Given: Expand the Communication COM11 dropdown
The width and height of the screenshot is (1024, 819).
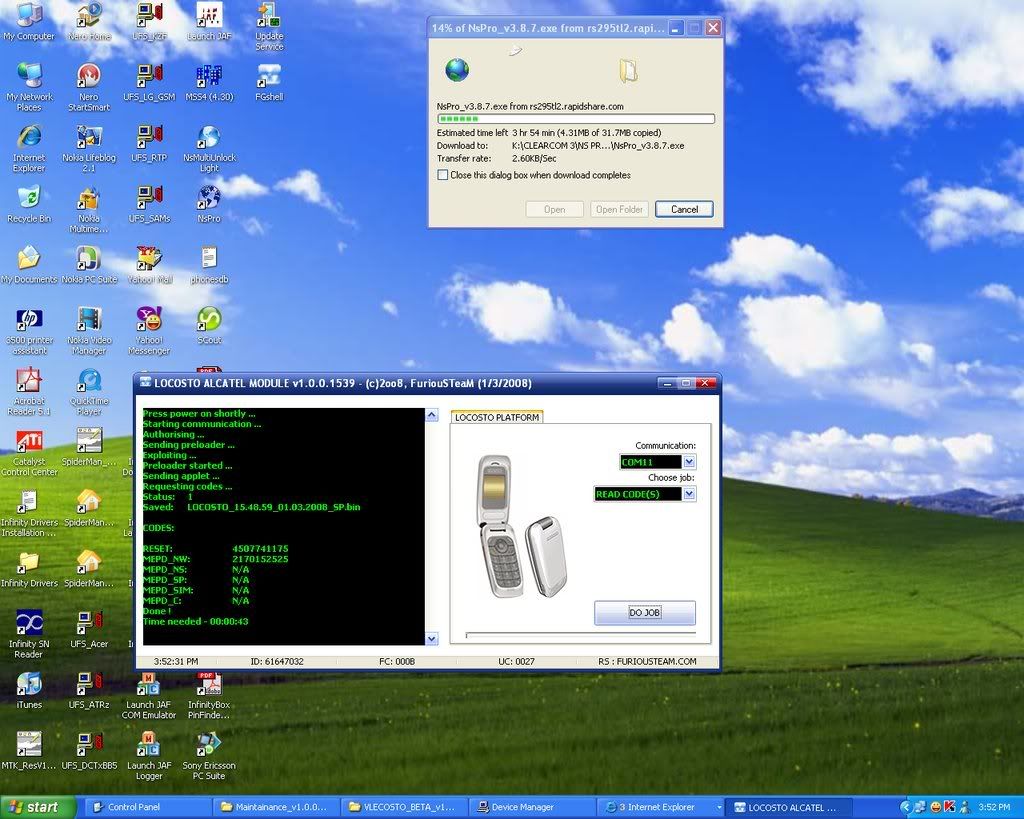Looking at the screenshot, I should coord(689,462).
